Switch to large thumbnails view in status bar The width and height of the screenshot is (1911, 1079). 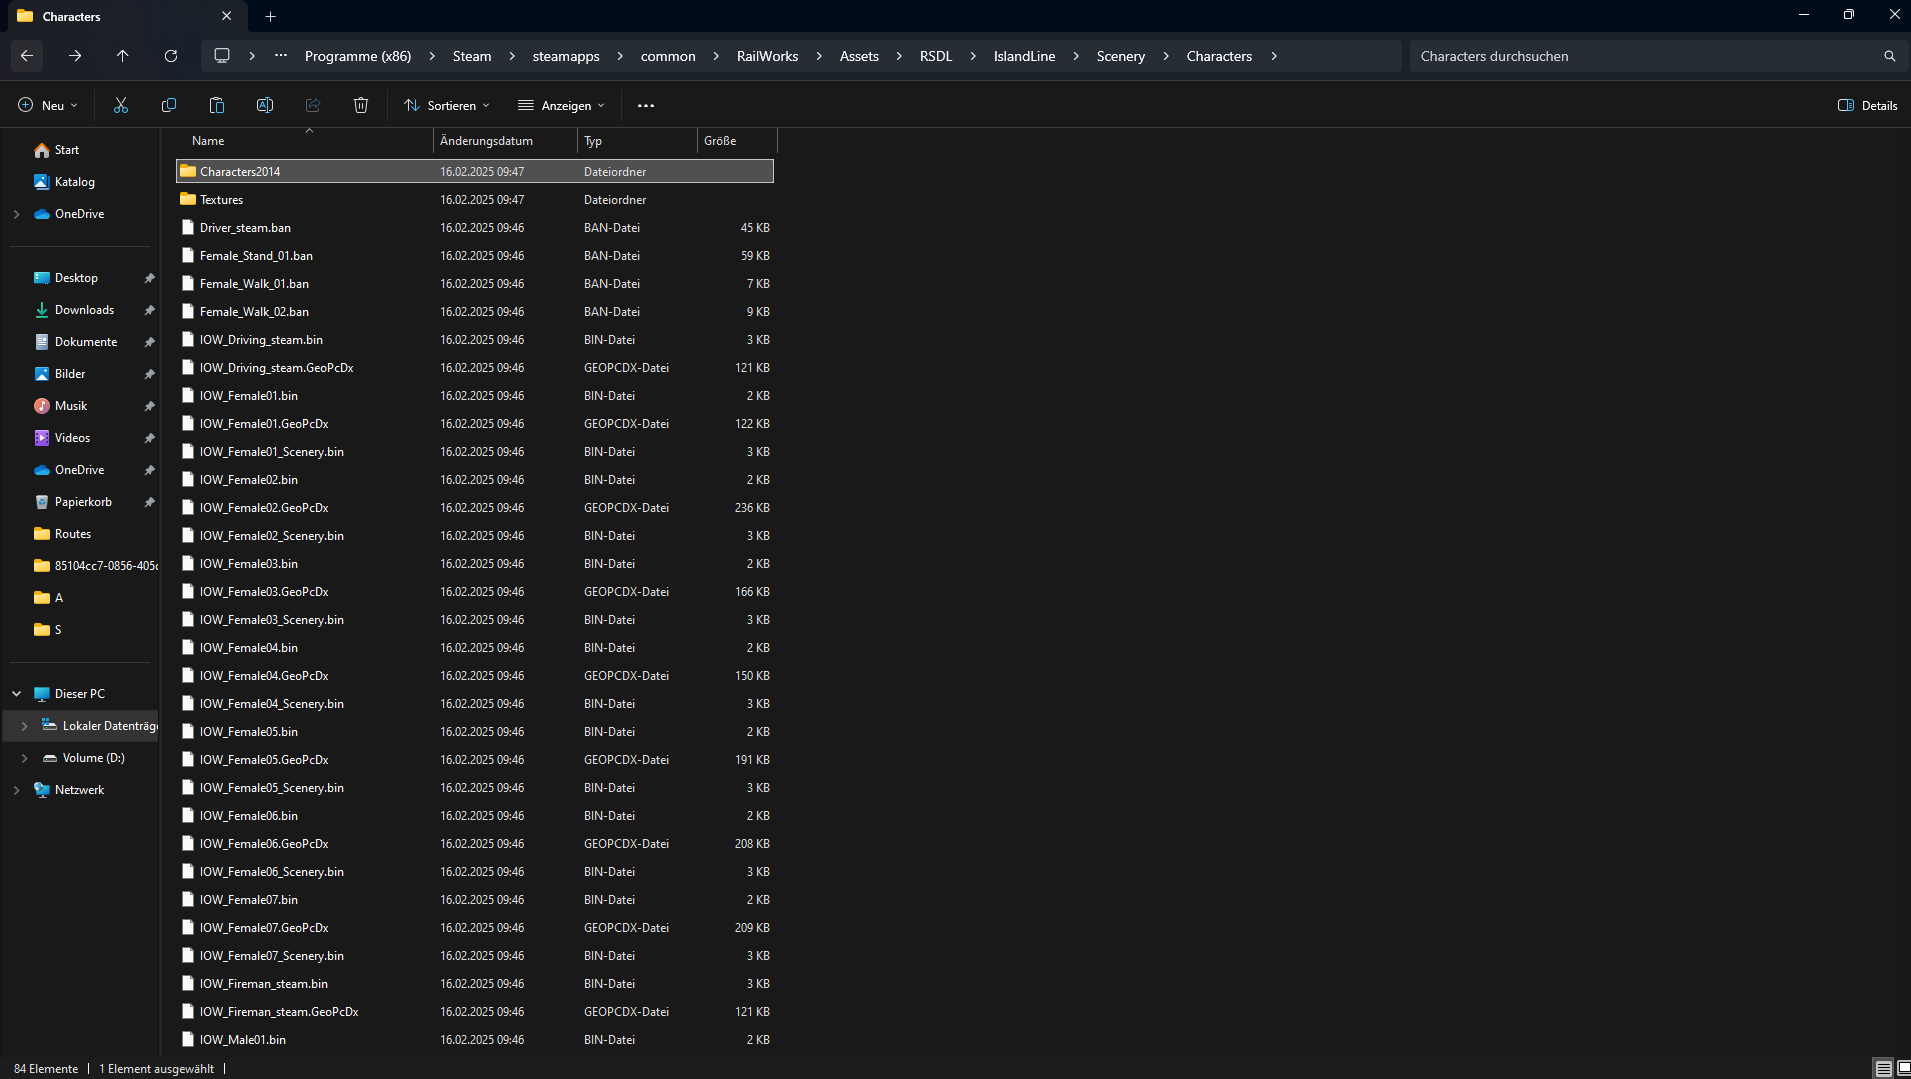1903,1068
